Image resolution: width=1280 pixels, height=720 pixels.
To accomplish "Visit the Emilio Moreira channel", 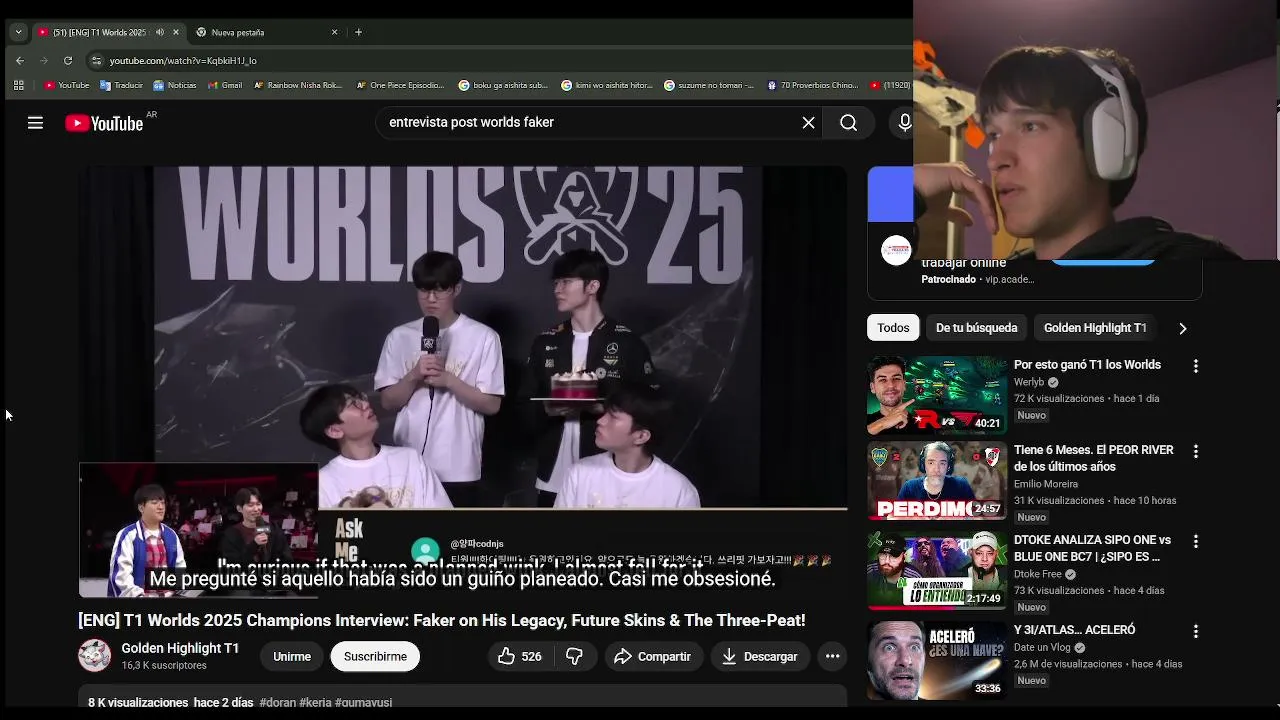I will point(1046,484).
